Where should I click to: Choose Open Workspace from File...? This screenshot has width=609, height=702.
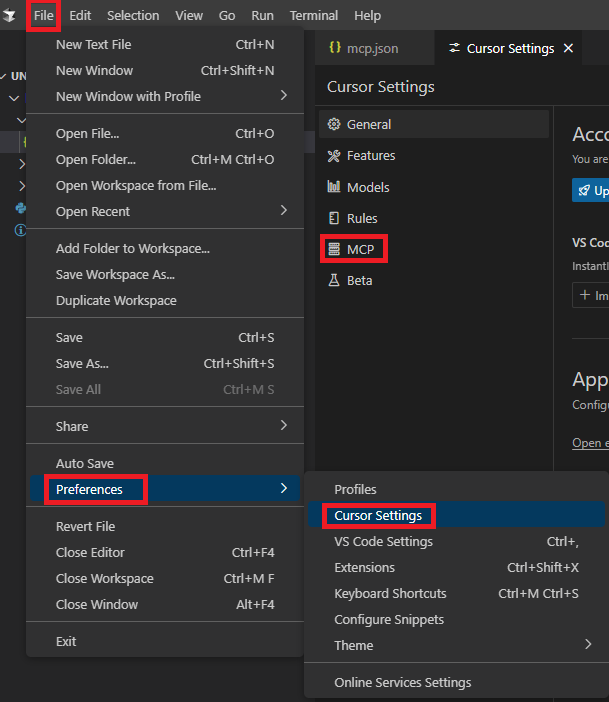165,185
